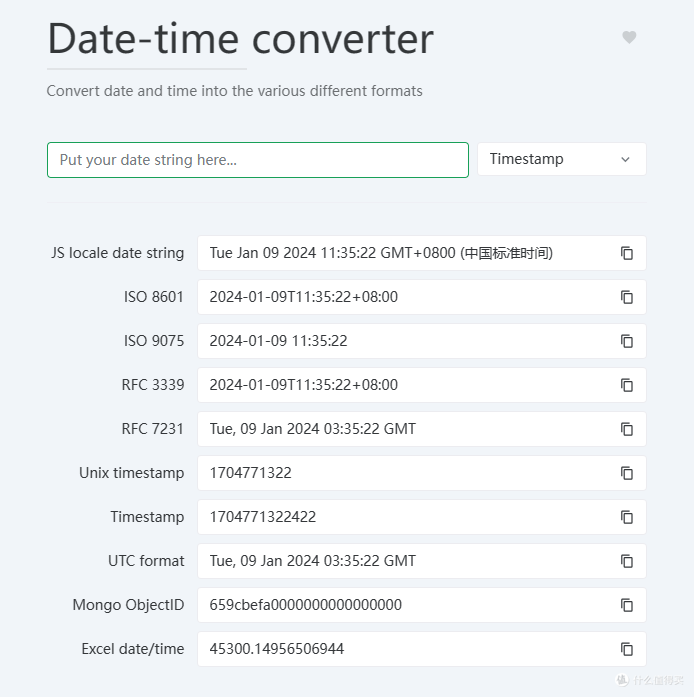
Task: Copy the UTC format value
Action: pos(627,561)
